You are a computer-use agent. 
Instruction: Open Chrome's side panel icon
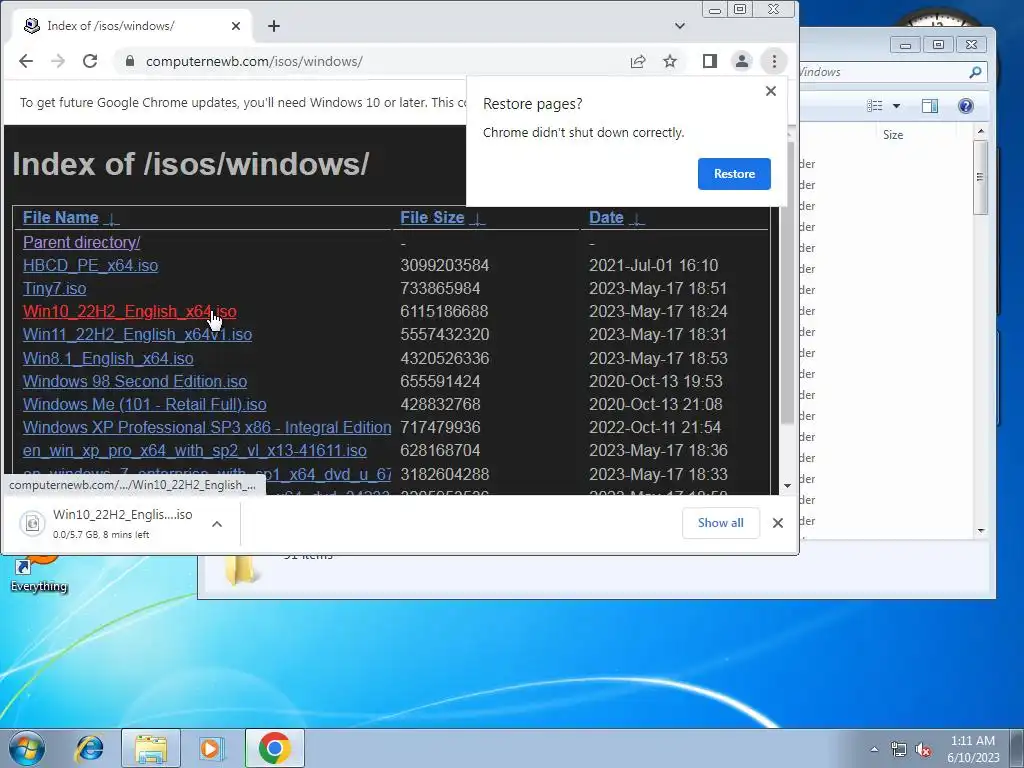coord(710,61)
